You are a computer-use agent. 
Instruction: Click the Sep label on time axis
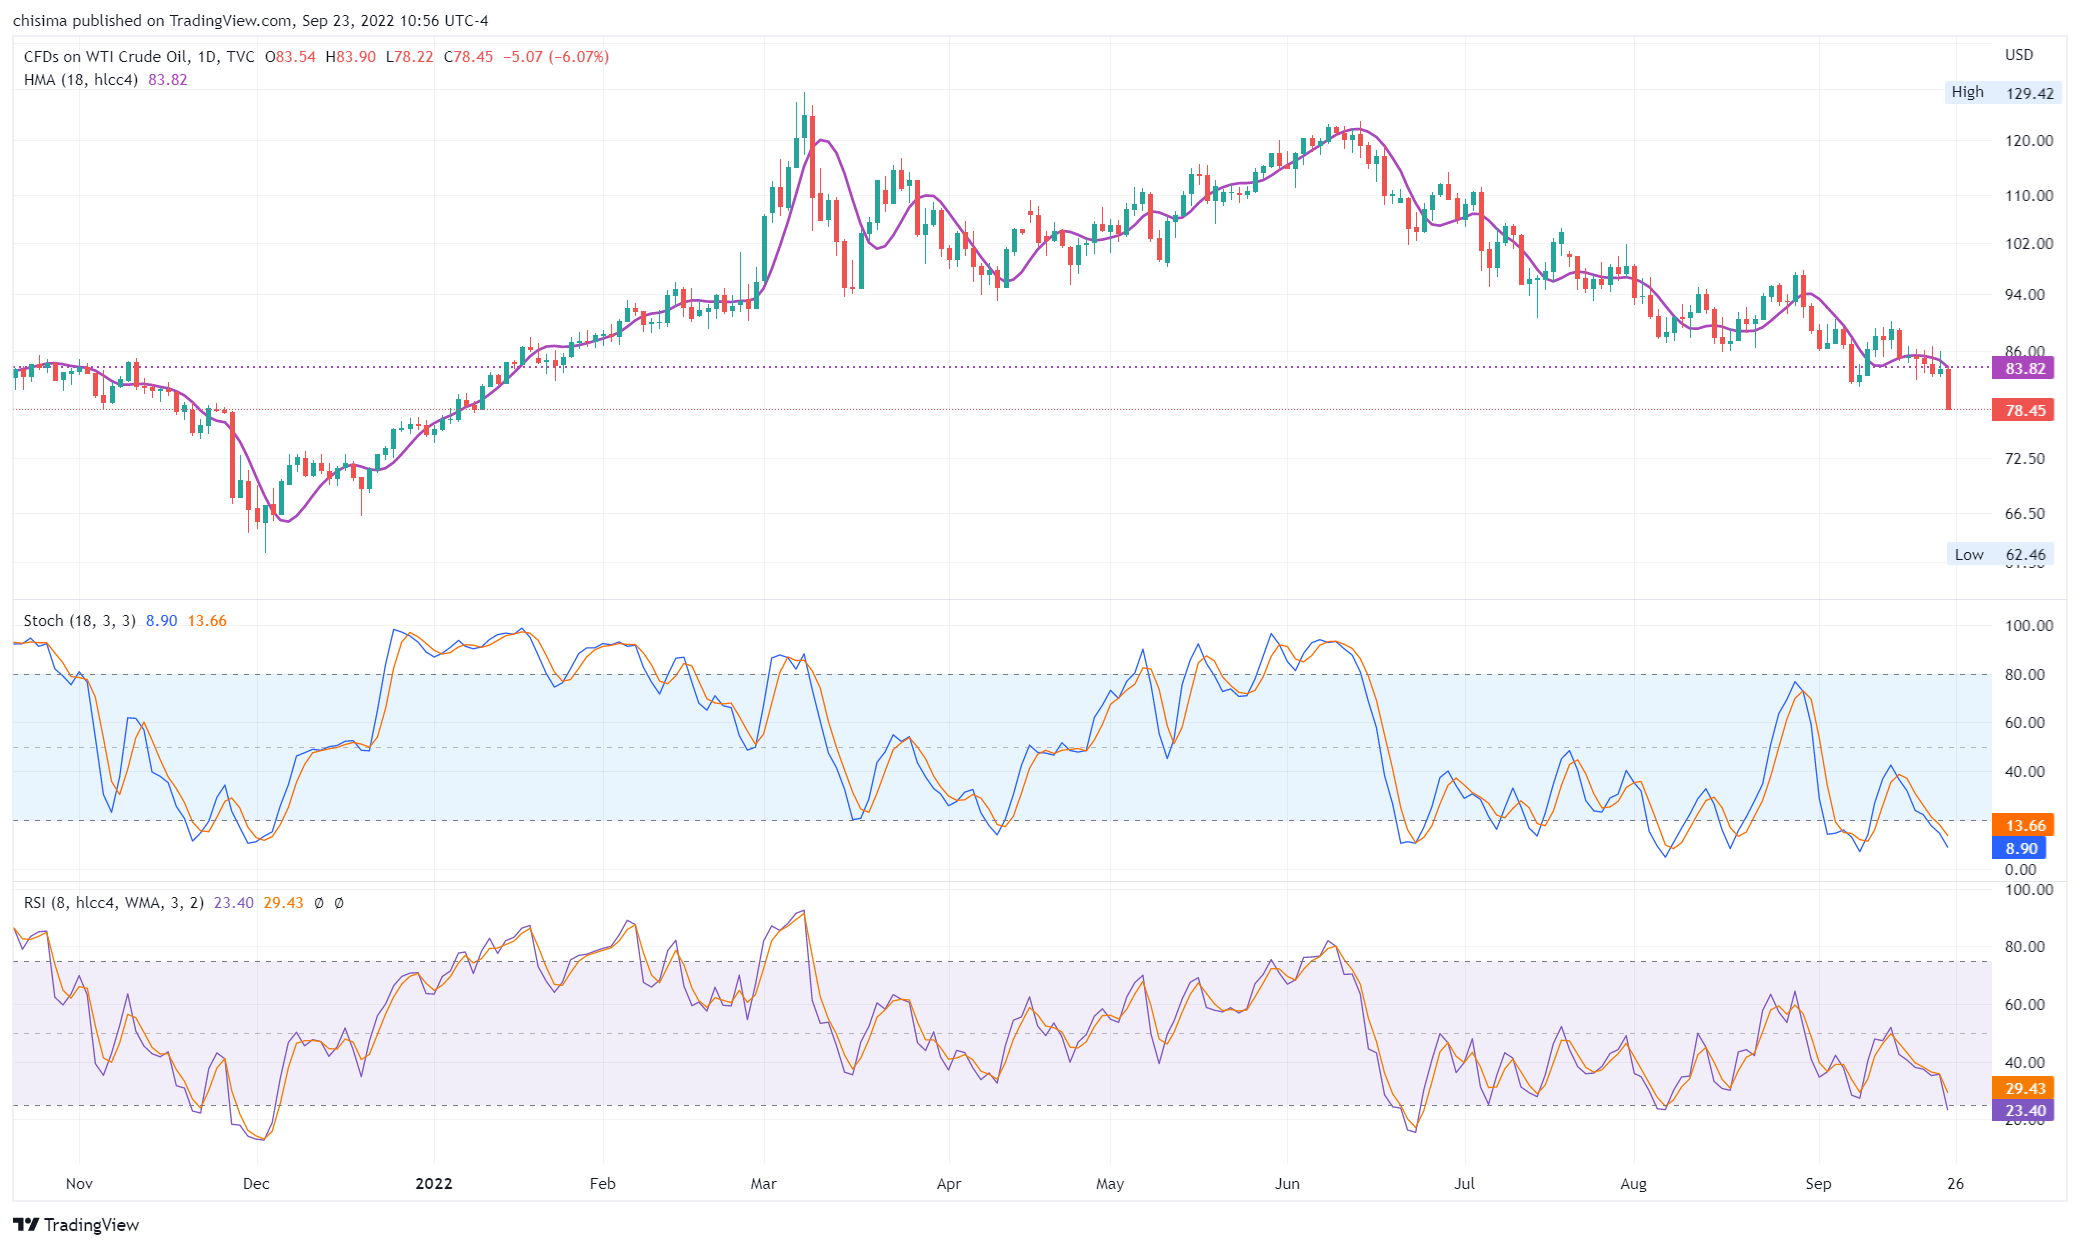click(x=1818, y=1184)
